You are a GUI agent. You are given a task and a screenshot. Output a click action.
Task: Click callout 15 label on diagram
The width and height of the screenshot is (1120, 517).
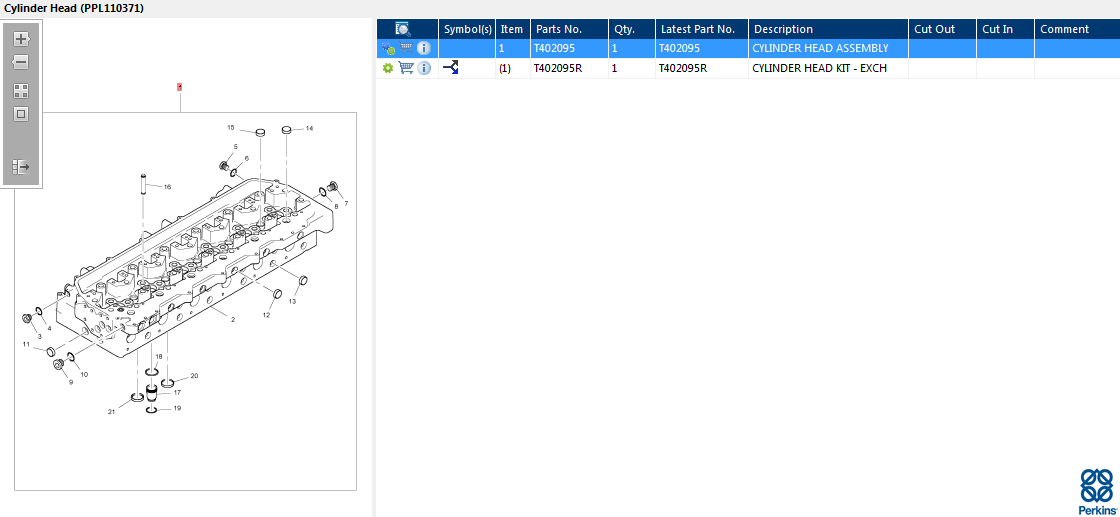point(231,128)
